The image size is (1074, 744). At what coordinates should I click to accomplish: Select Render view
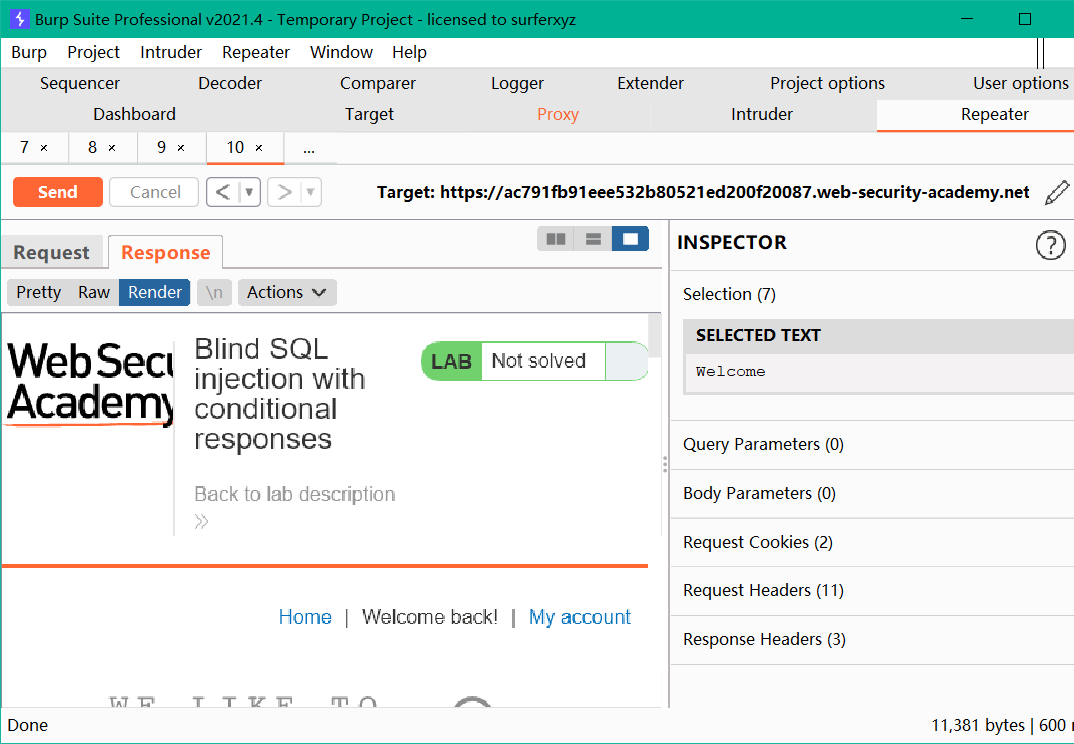click(x=155, y=293)
